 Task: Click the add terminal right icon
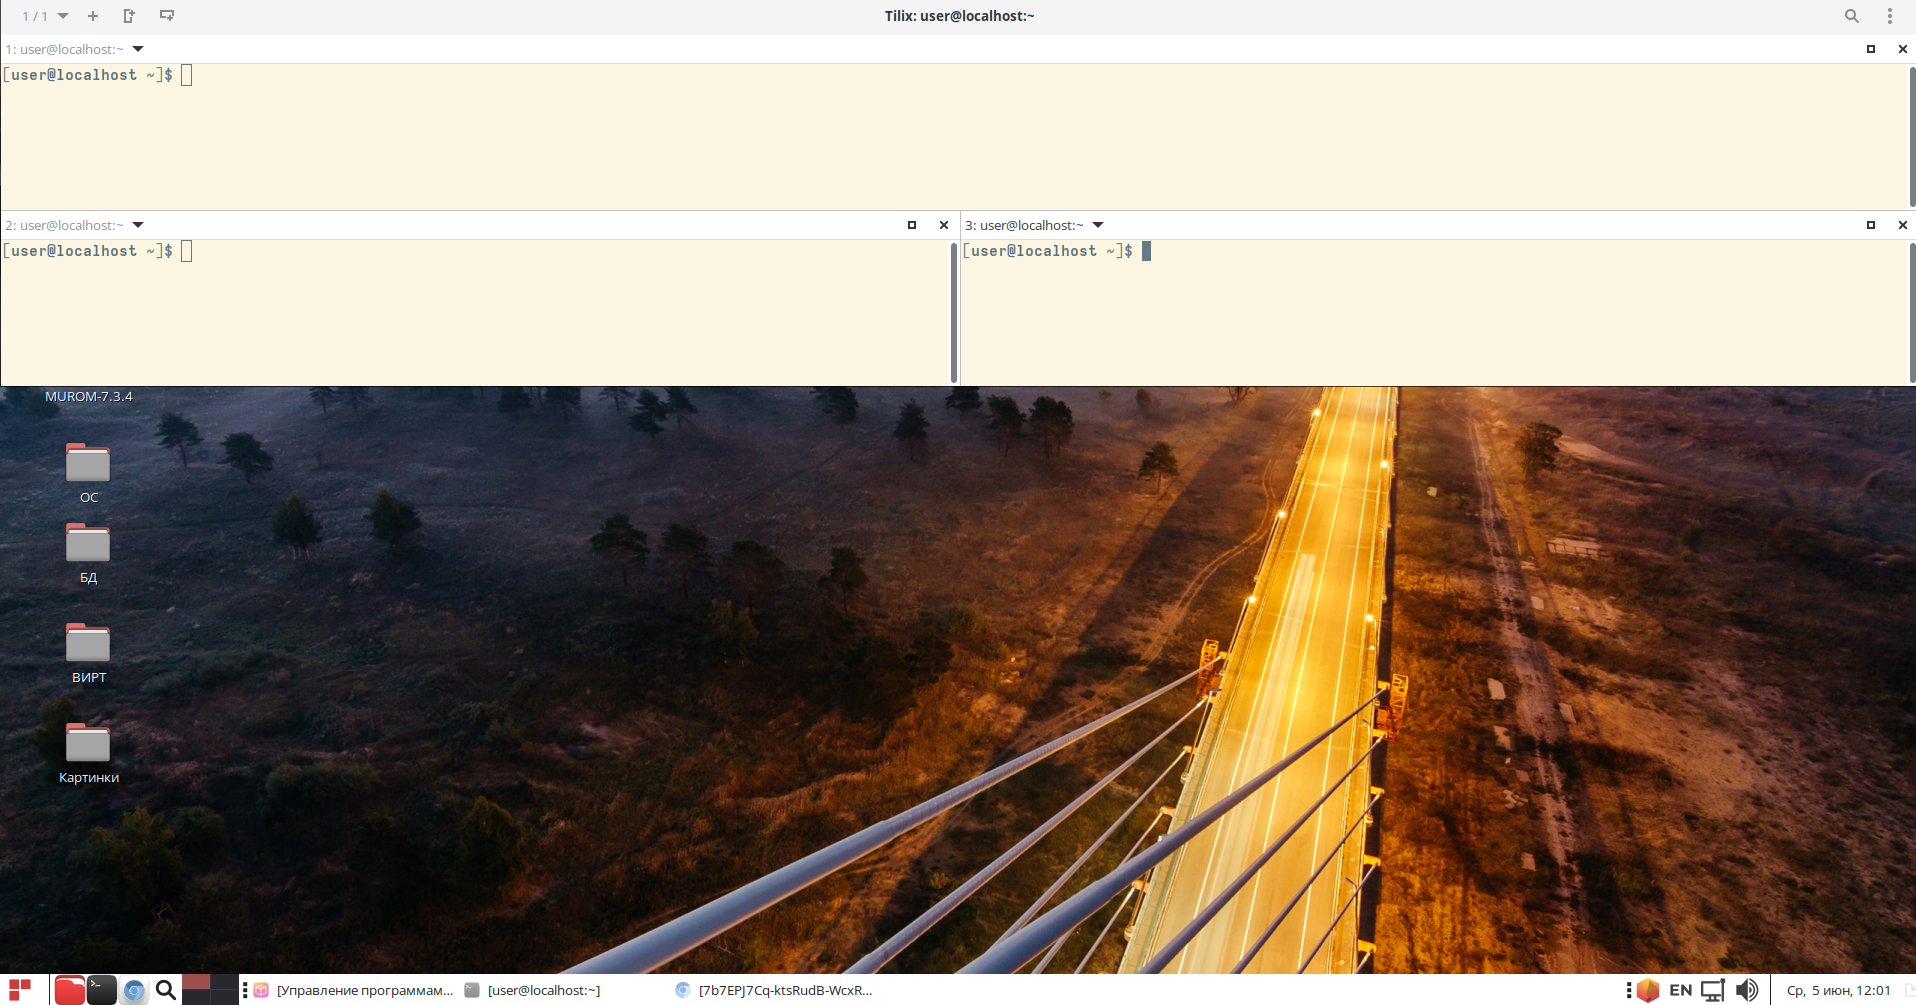pyautogui.click(x=129, y=16)
